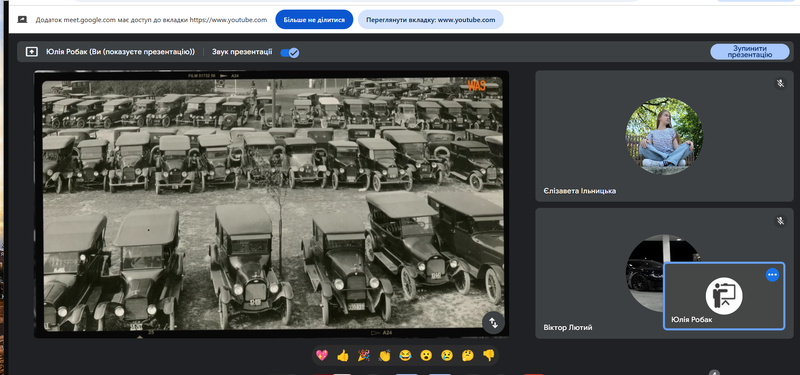This screenshot has height=375, width=800.
Task: Click Переглянути вкладку: www.youtube.com
Action: [x=431, y=20]
